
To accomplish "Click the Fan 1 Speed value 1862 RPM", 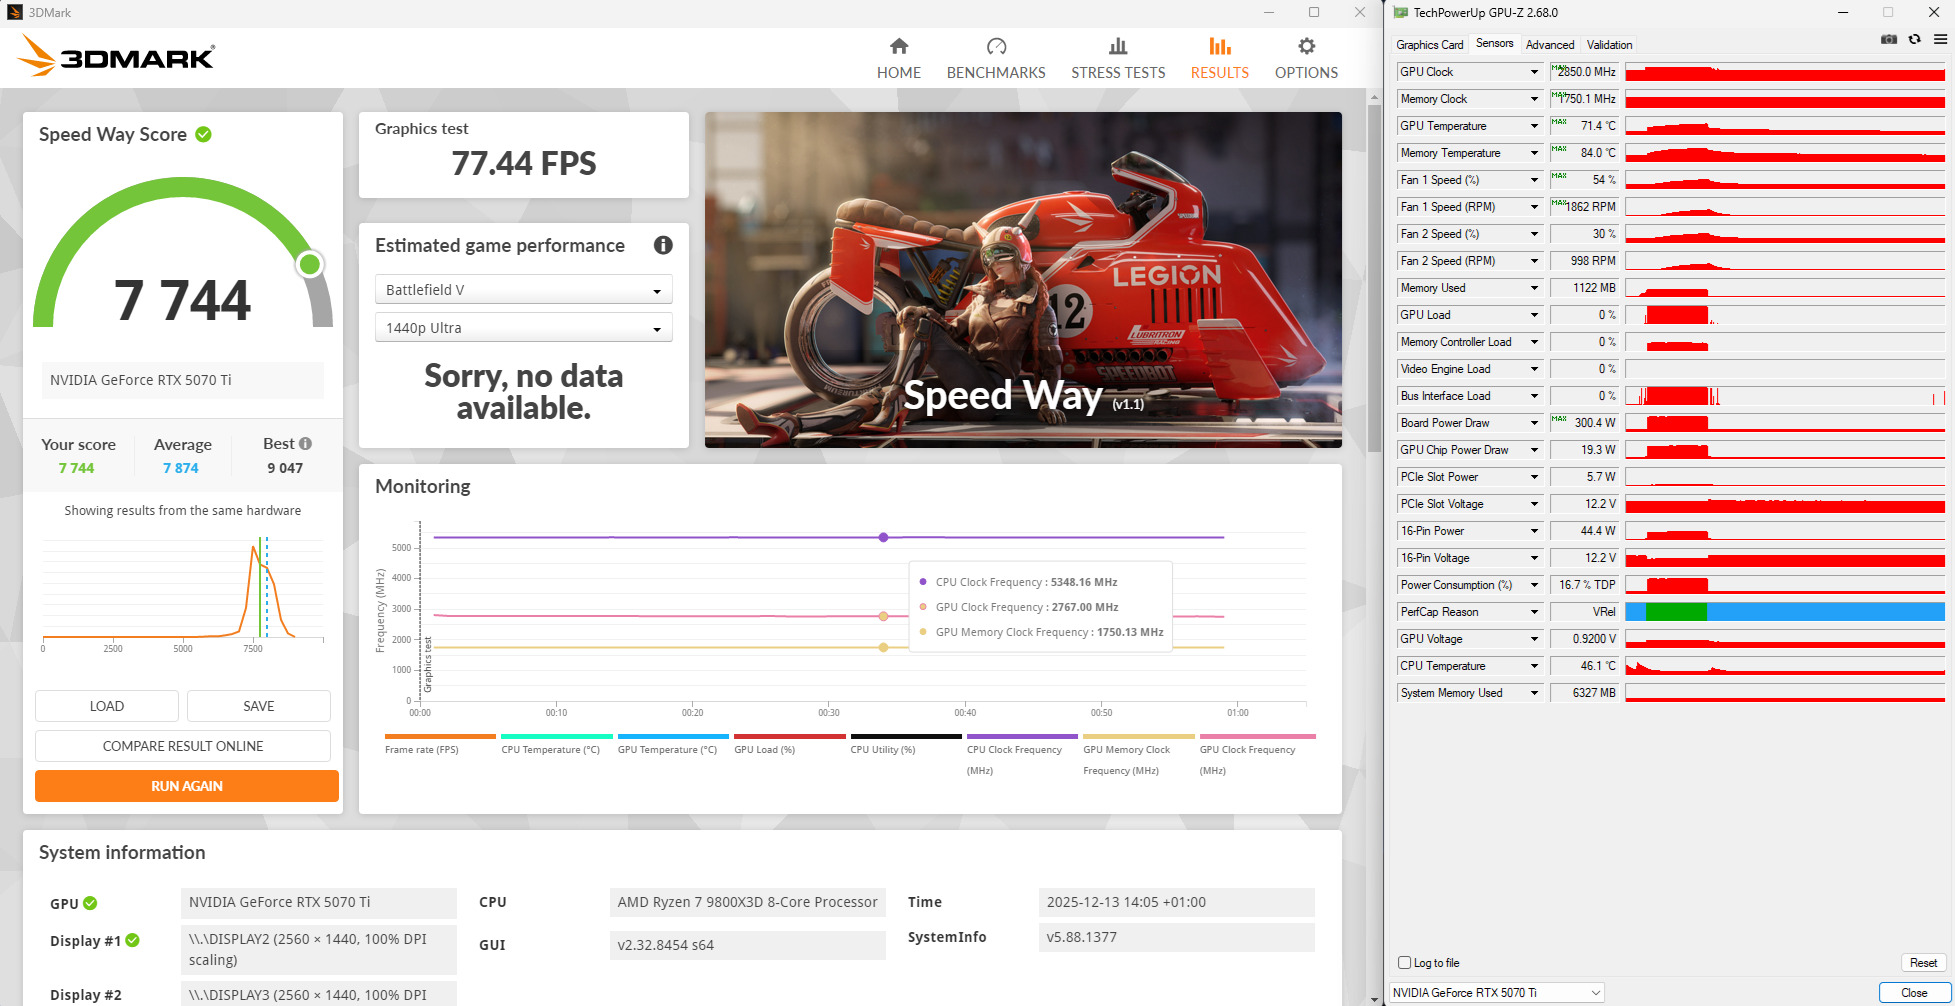I will pos(1583,207).
